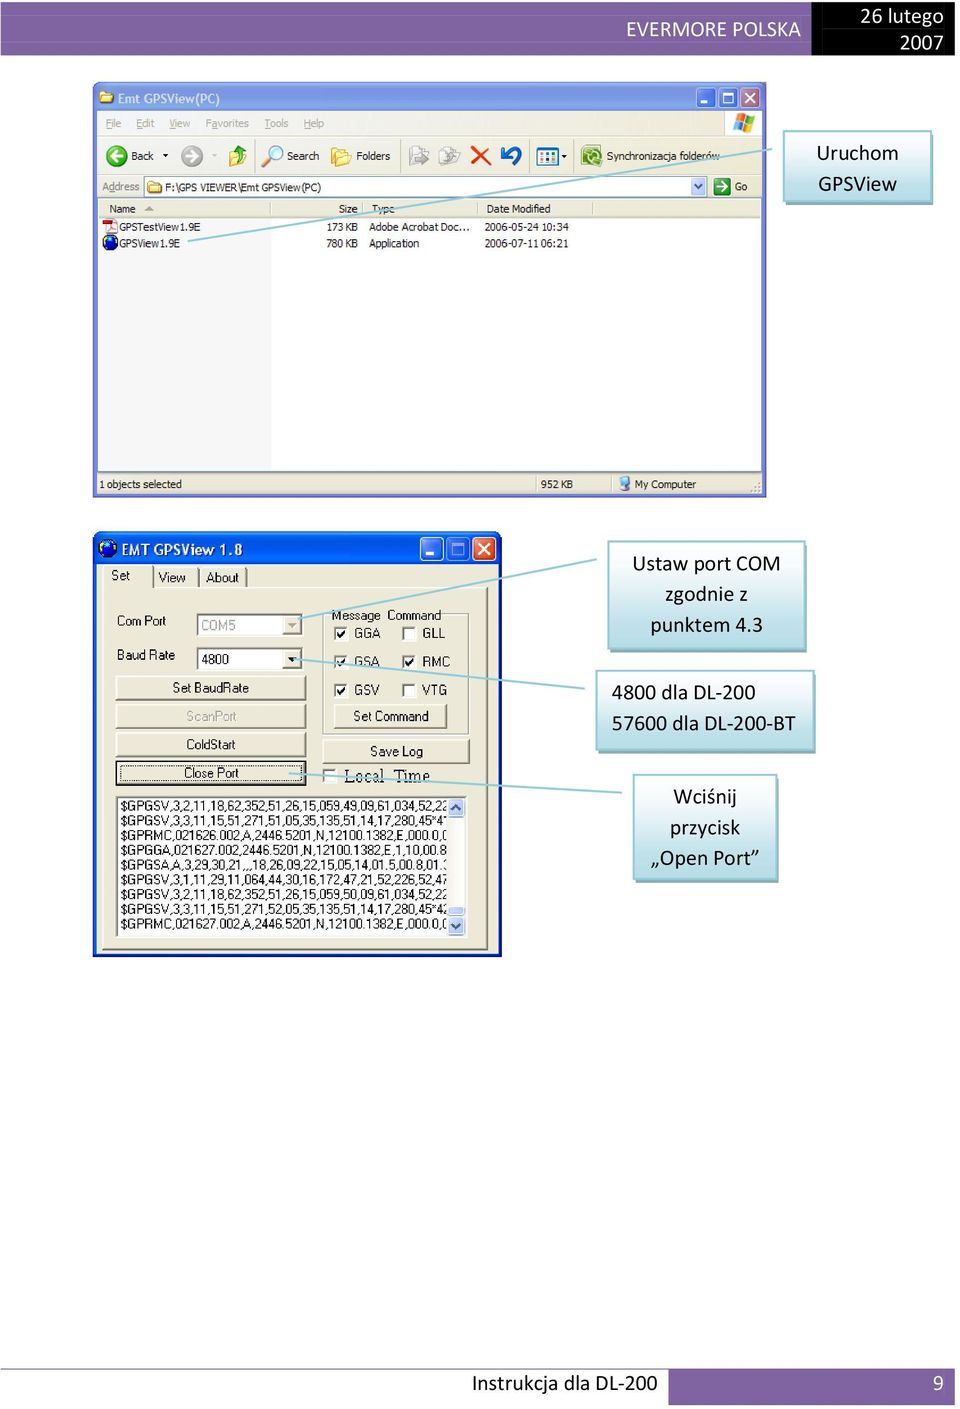This screenshot has width=960, height=1409.
Task: Click the Set BaudRate button
Action: tap(211, 688)
